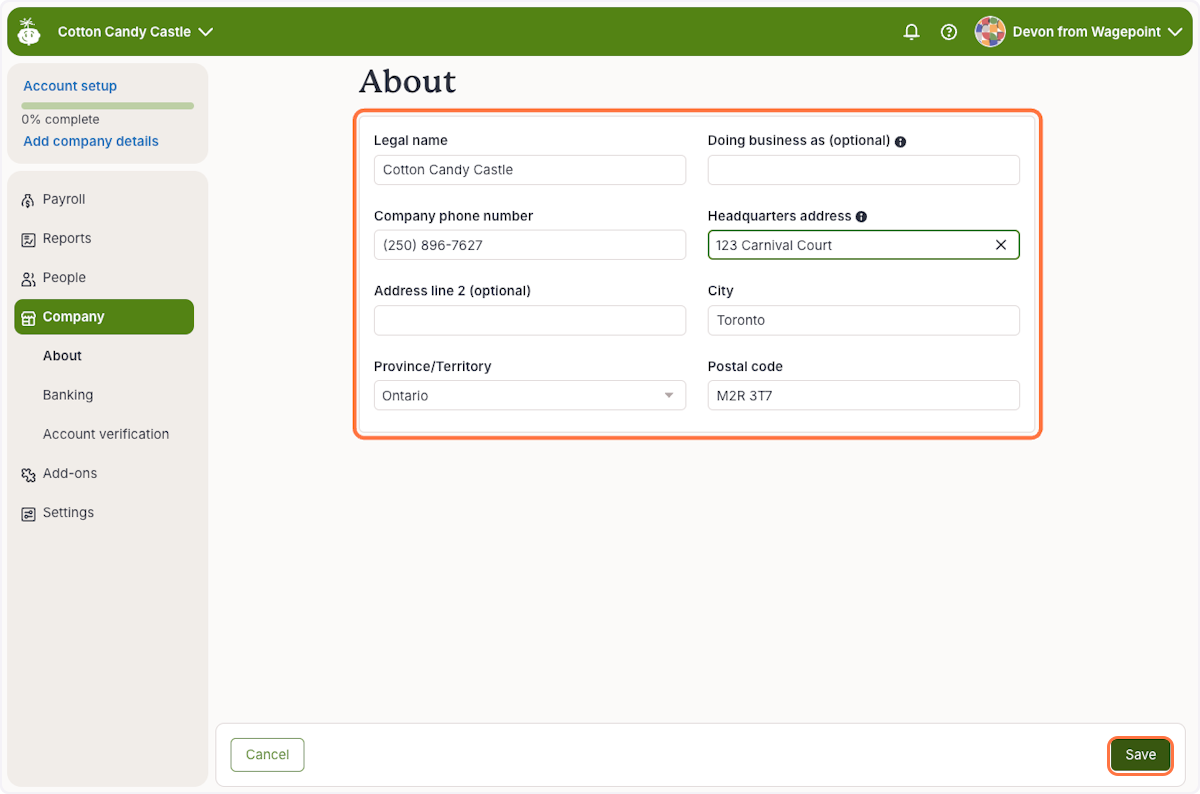Click the Wagepoint logo icon
The image size is (1200, 794).
coord(29,32)
